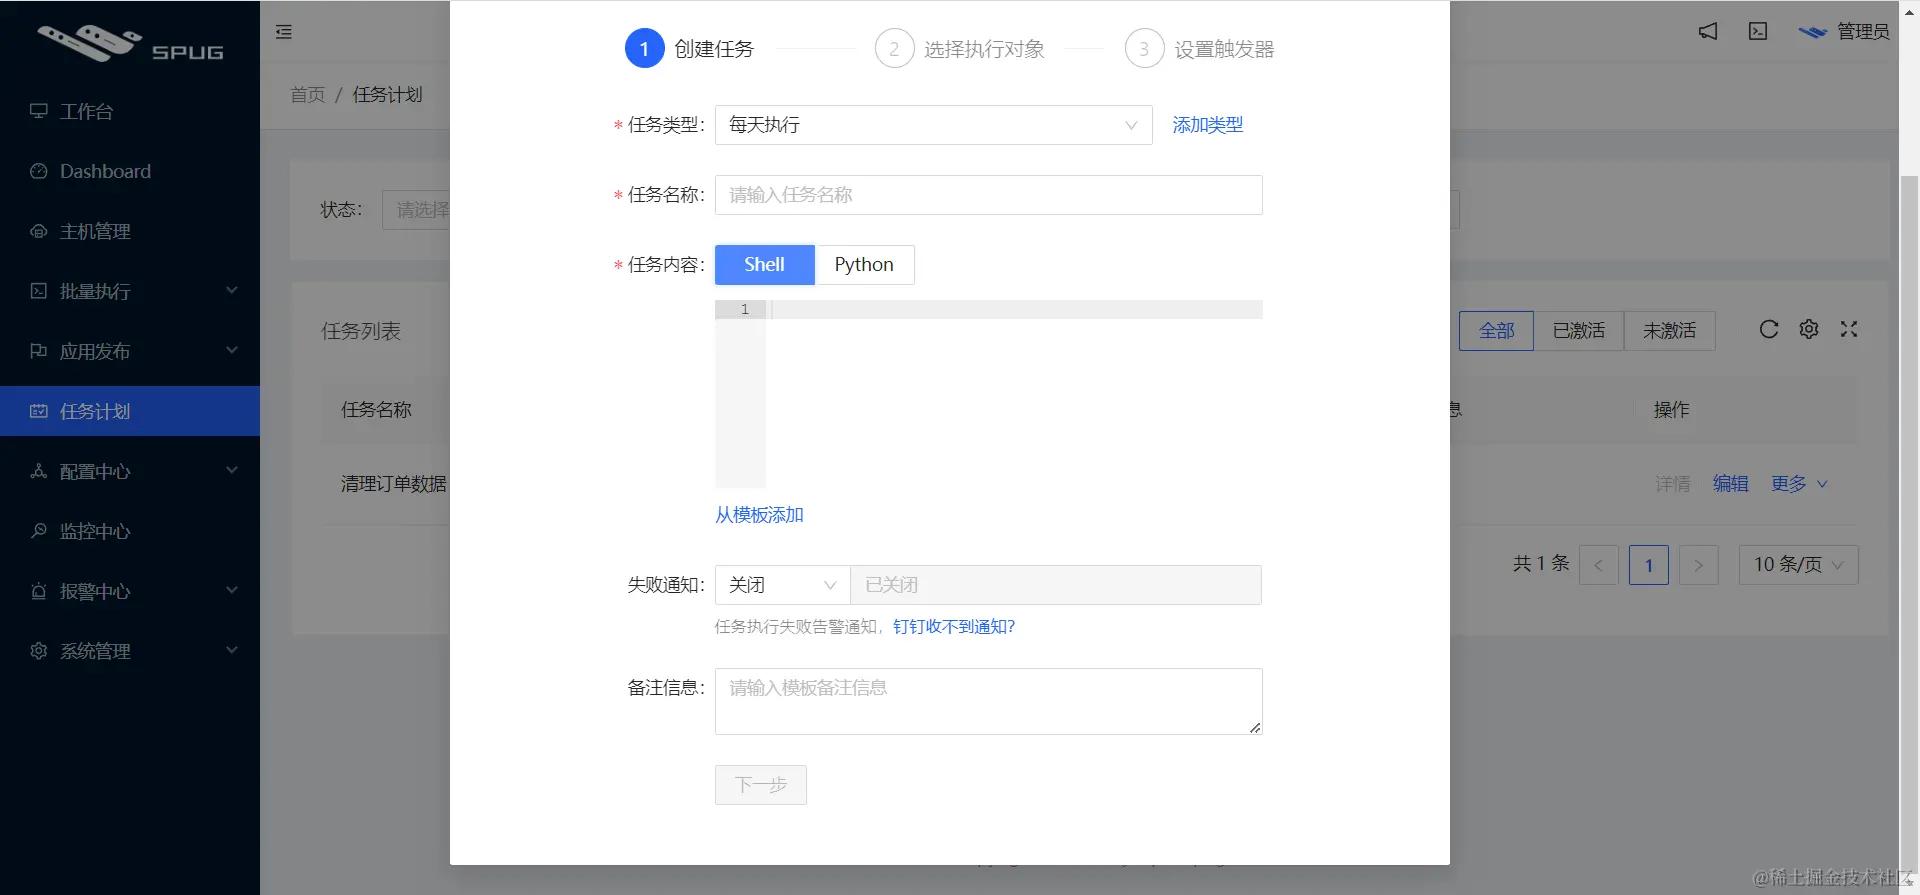The height and width of the screenshot is (895, 1920).
Task: Click the 添加类型 link
Action: coord(1208,125)
